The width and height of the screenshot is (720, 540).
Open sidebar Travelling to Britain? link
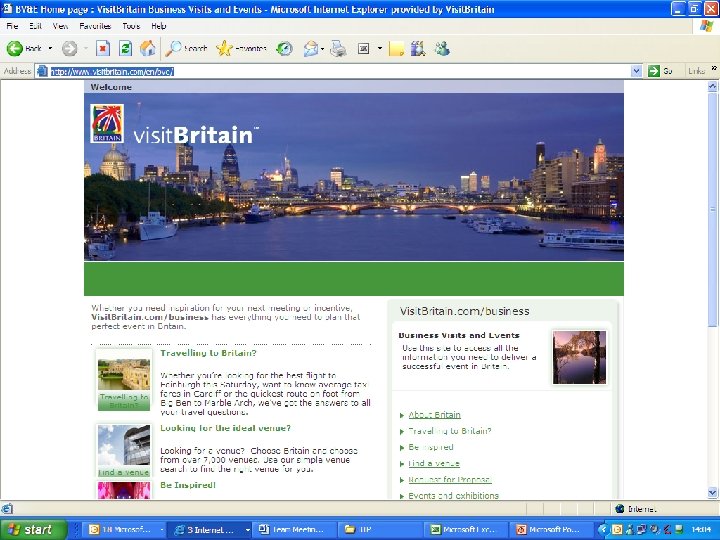point(450,431)
